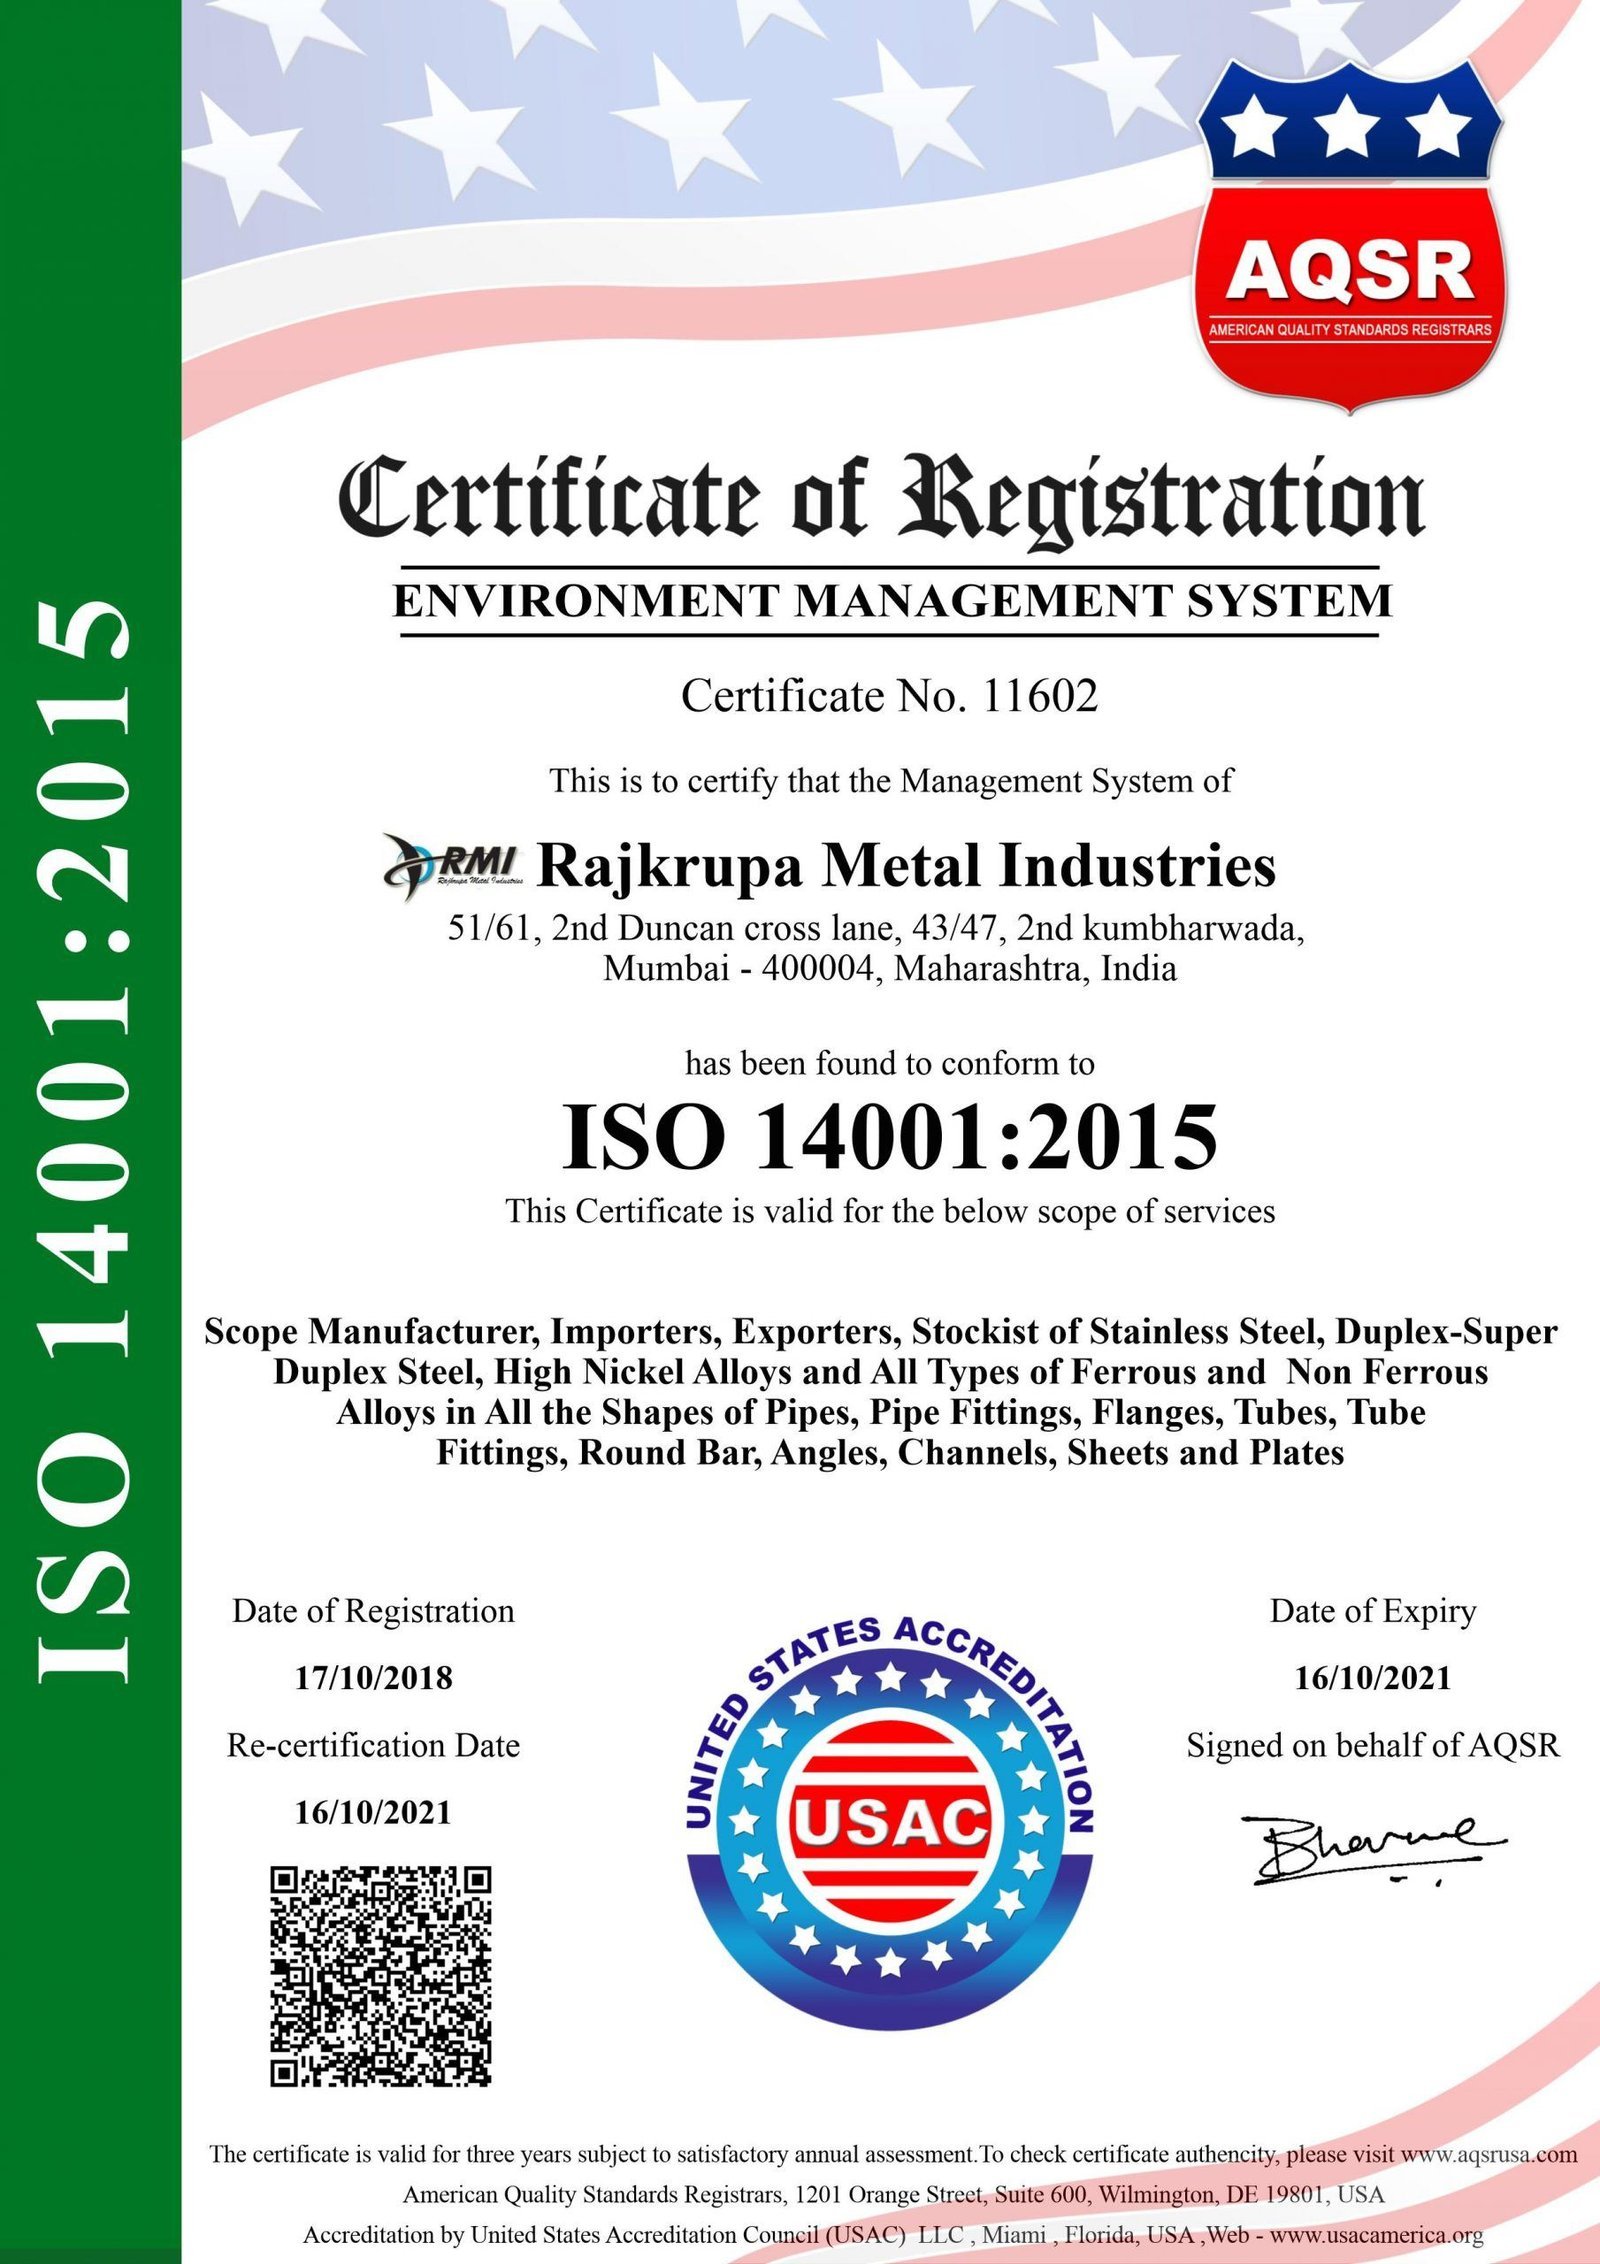Screen dimensions: 1600x2264
Task: Click the Mumbai address line
Action: click(x=889, y=969)
